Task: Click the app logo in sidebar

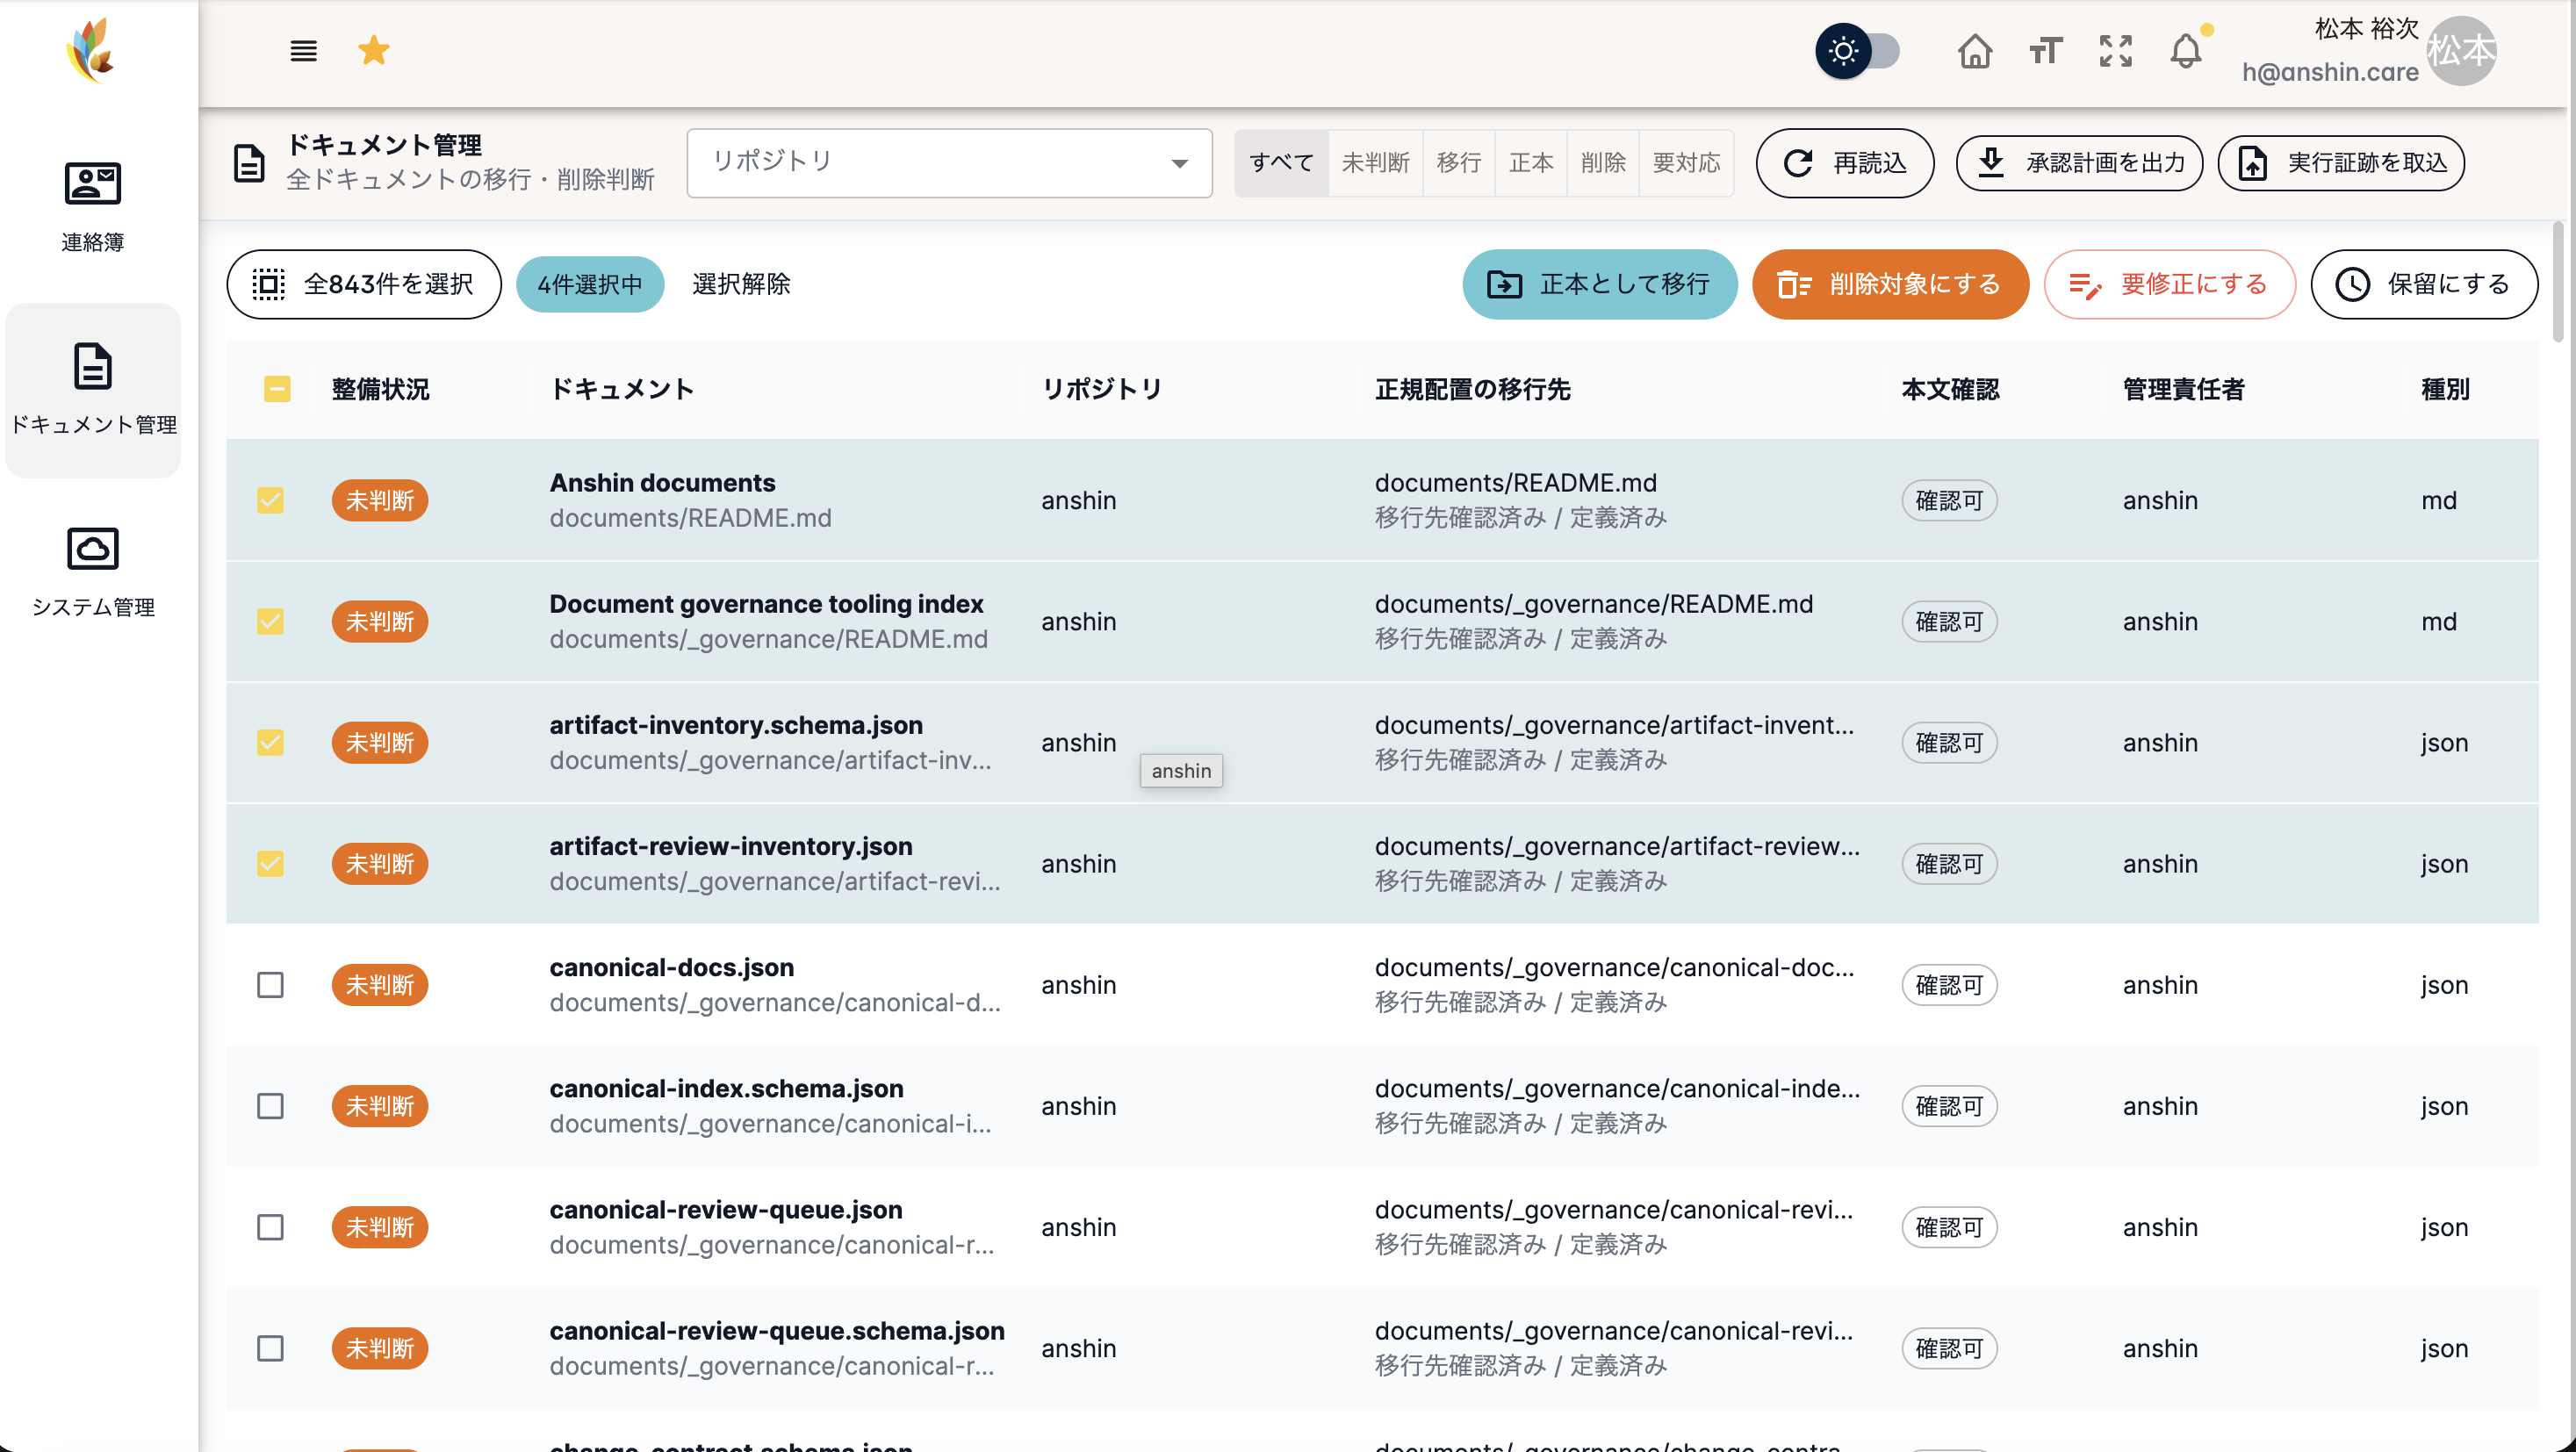Action: point(91,49)
